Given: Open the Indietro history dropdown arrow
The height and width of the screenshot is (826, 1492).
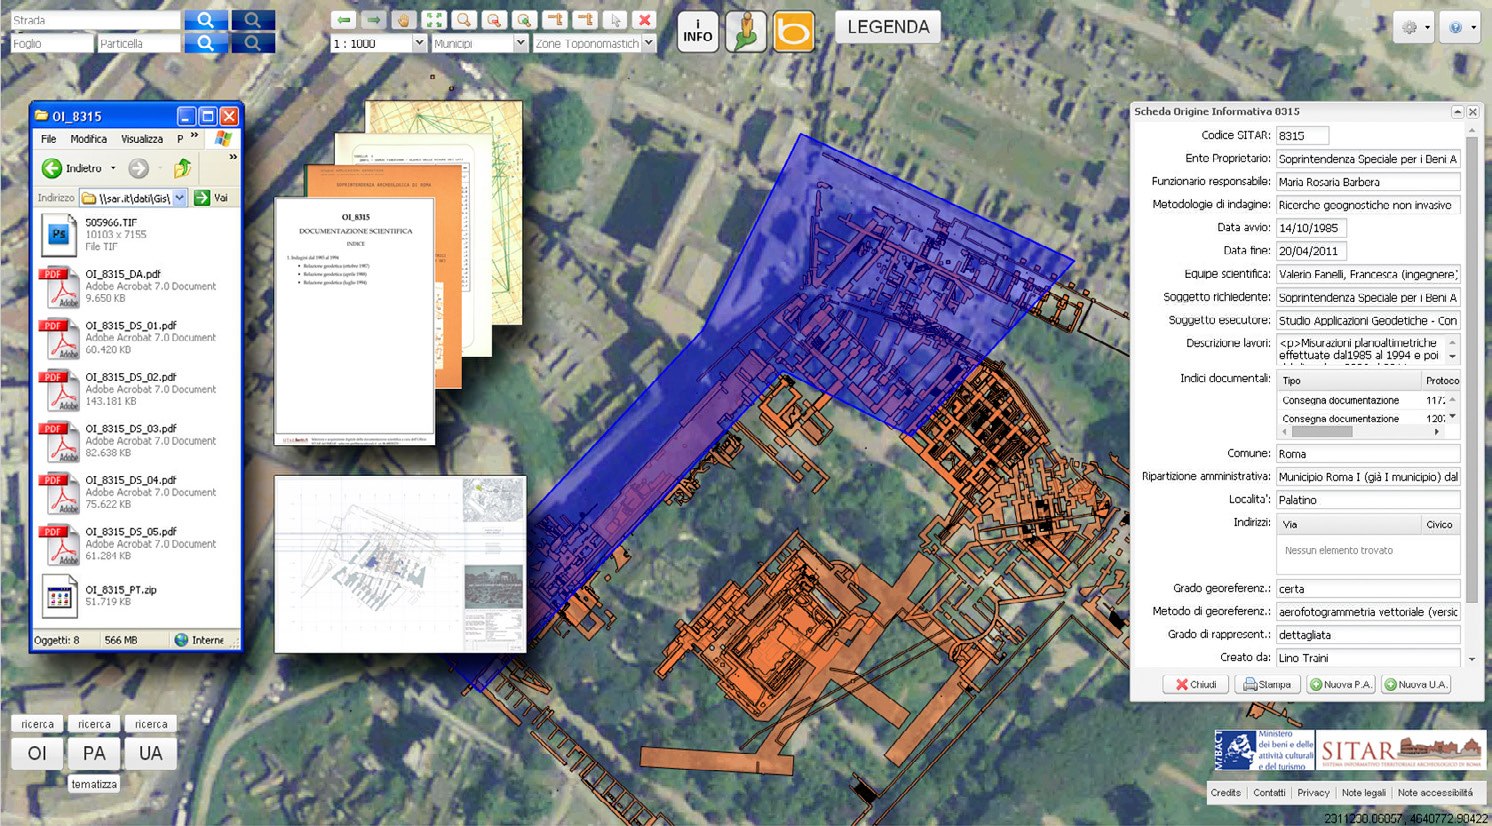Looking at the screenshot, I should tap(113, 168).
